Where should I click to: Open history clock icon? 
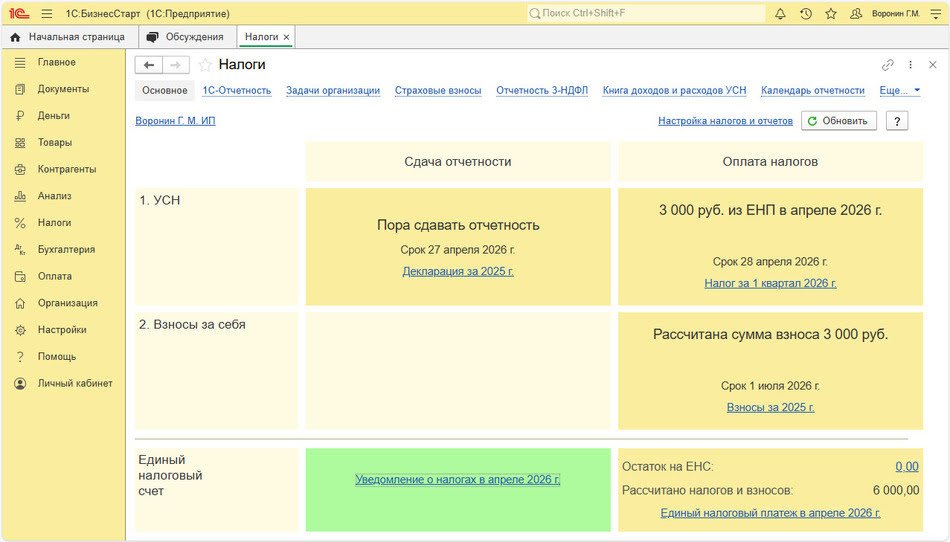click(806, 13)
